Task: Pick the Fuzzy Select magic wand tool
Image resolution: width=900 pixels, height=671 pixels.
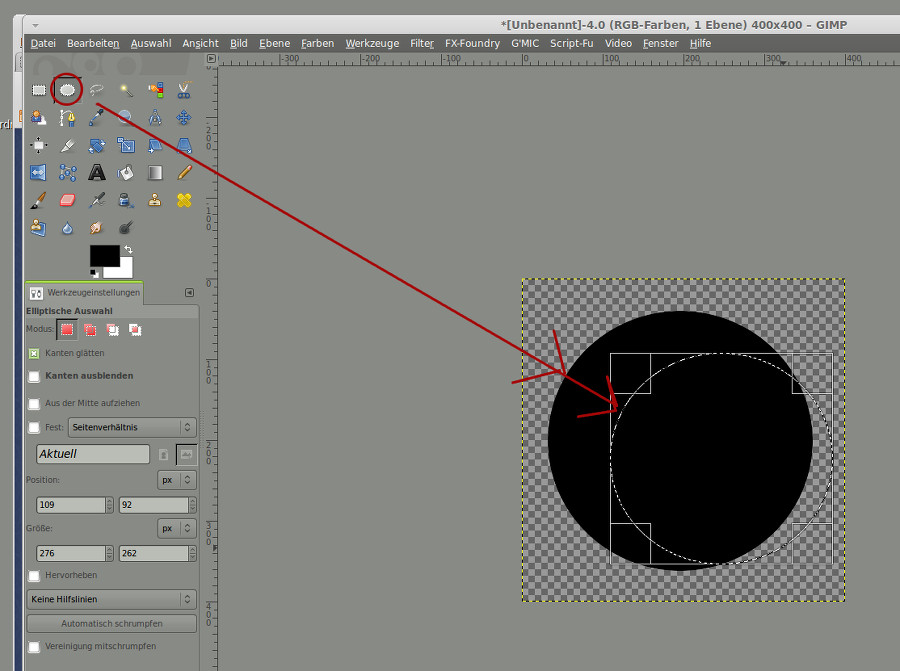Action: point(126,90)
